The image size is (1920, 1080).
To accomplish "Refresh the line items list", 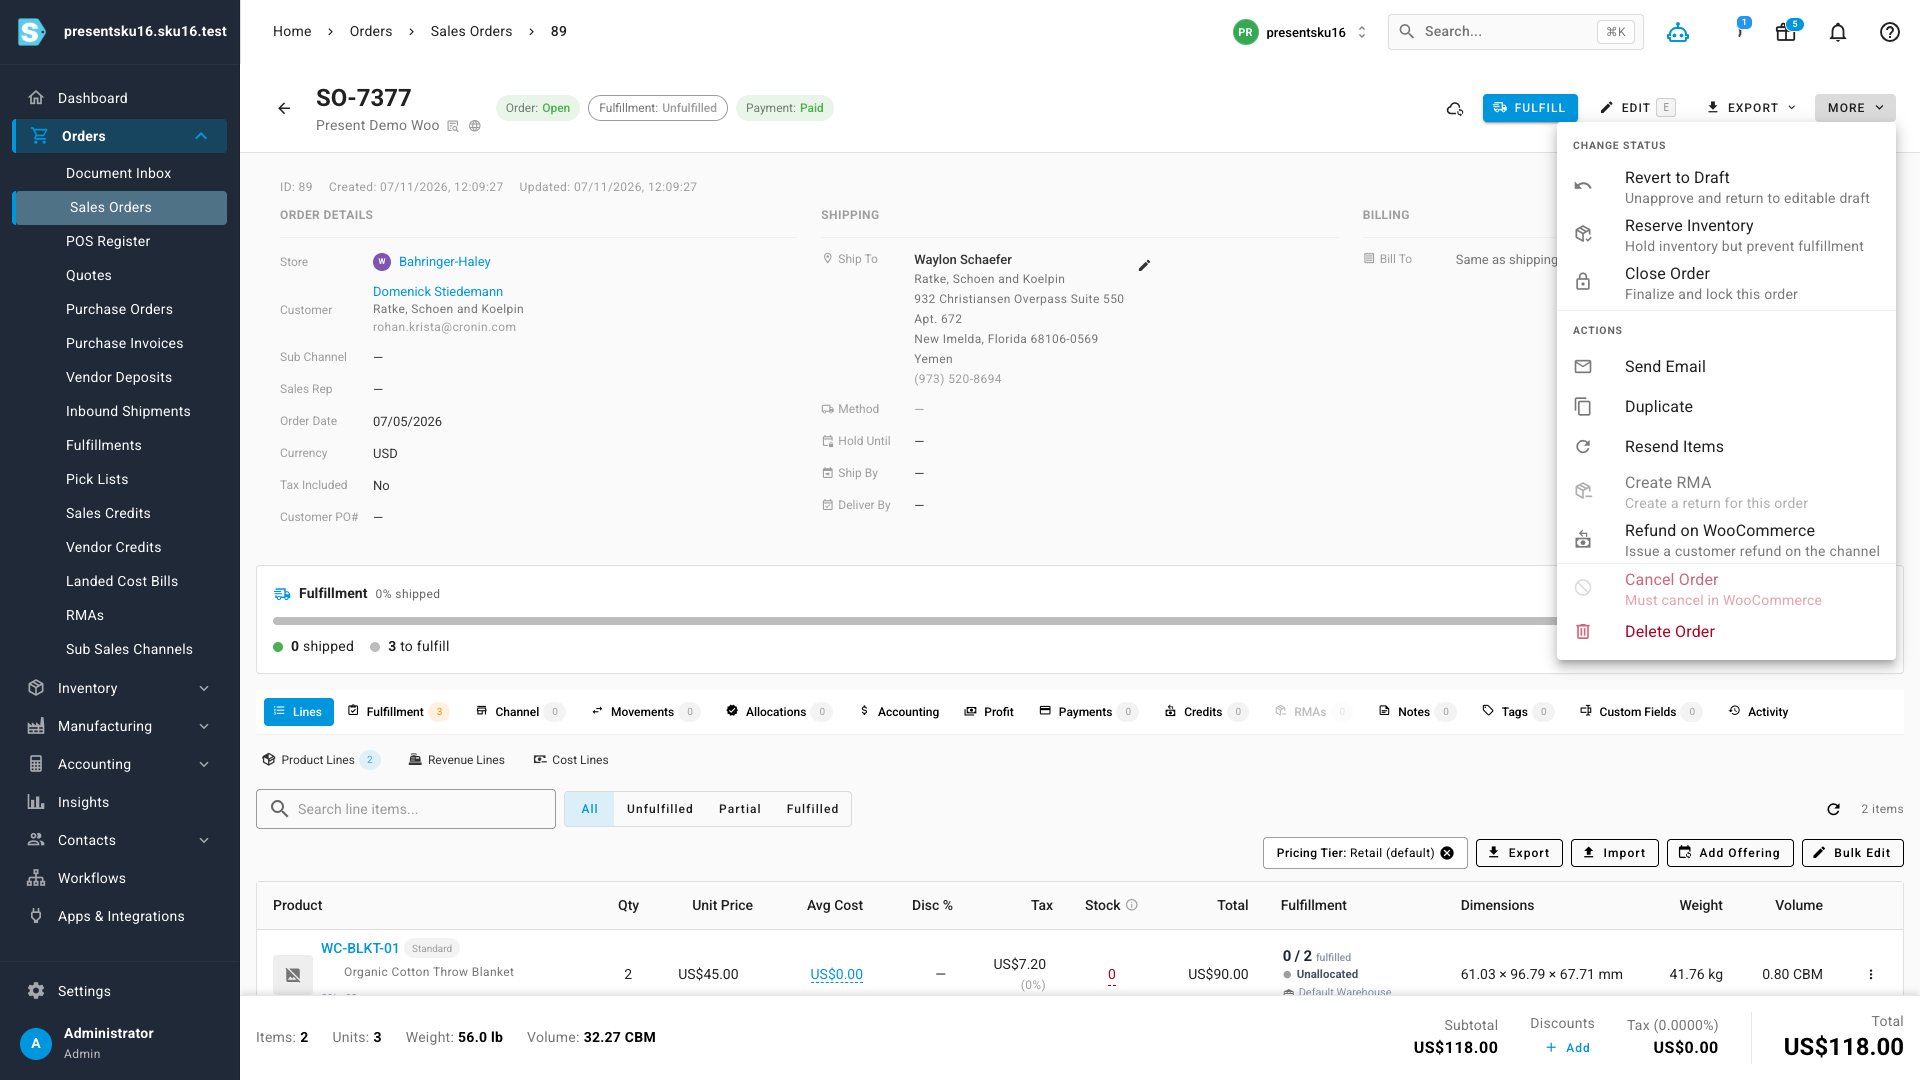I will [x=1833, y=809].
